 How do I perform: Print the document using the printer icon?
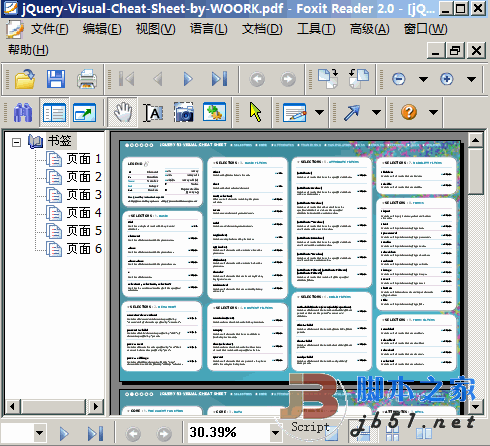(x=87, y=79)
